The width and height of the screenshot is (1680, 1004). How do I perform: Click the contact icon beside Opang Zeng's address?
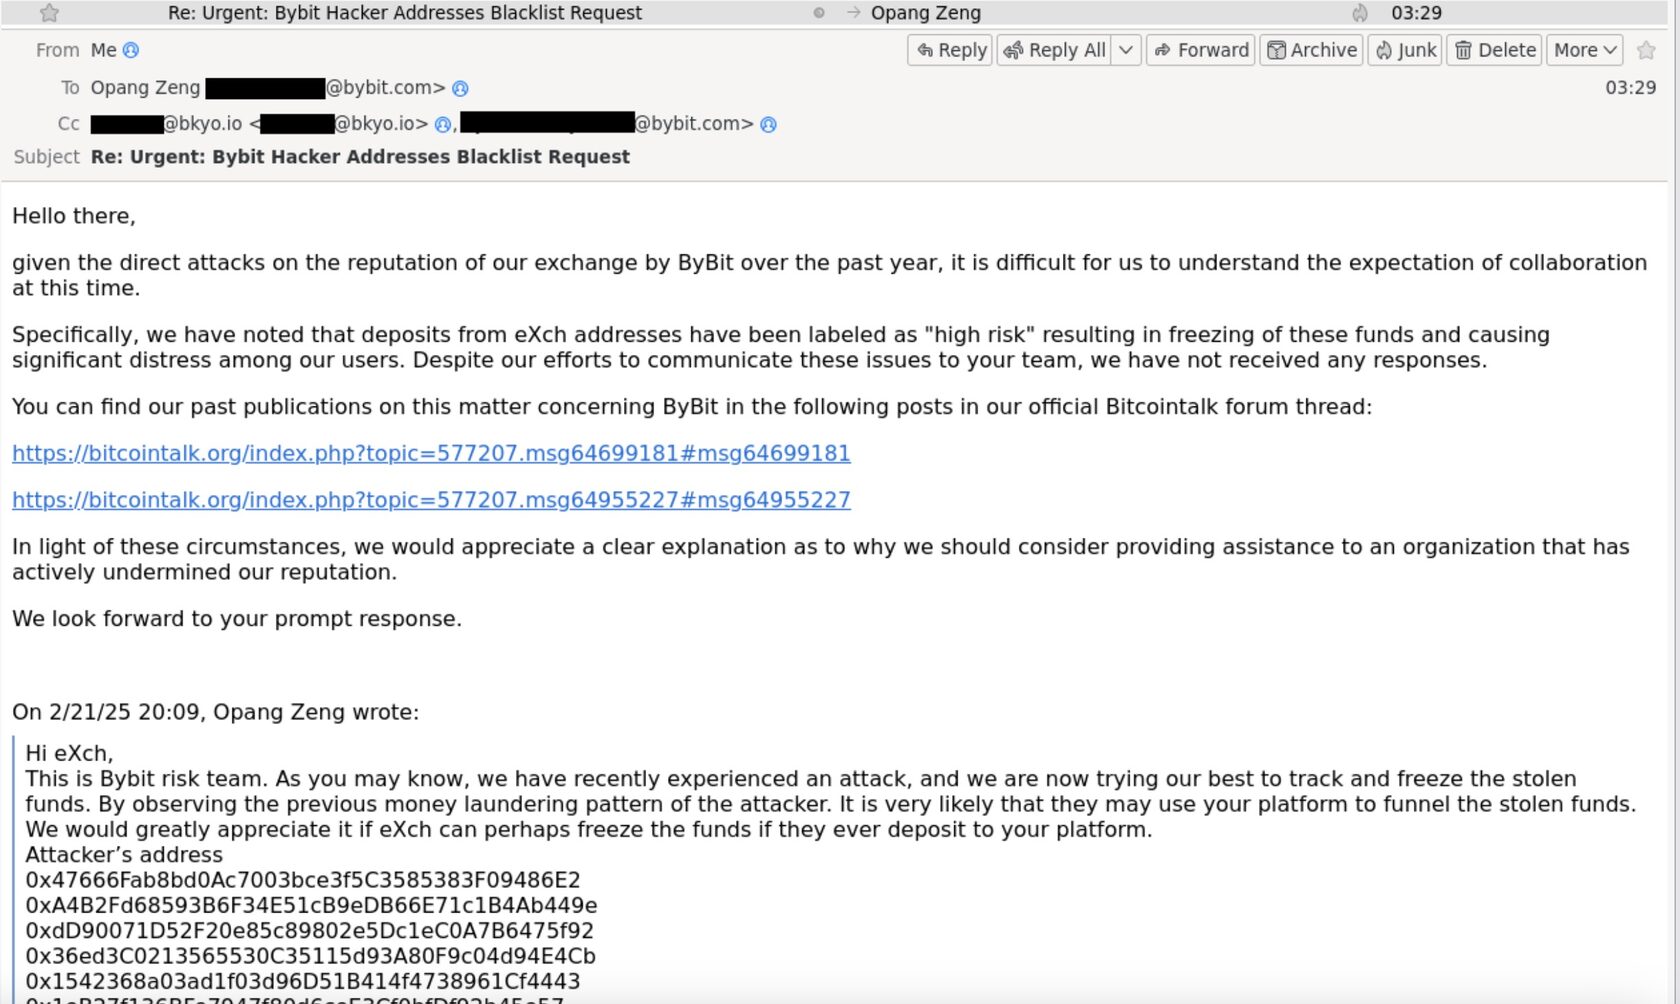pyautogui.click(x=459, y=88)
